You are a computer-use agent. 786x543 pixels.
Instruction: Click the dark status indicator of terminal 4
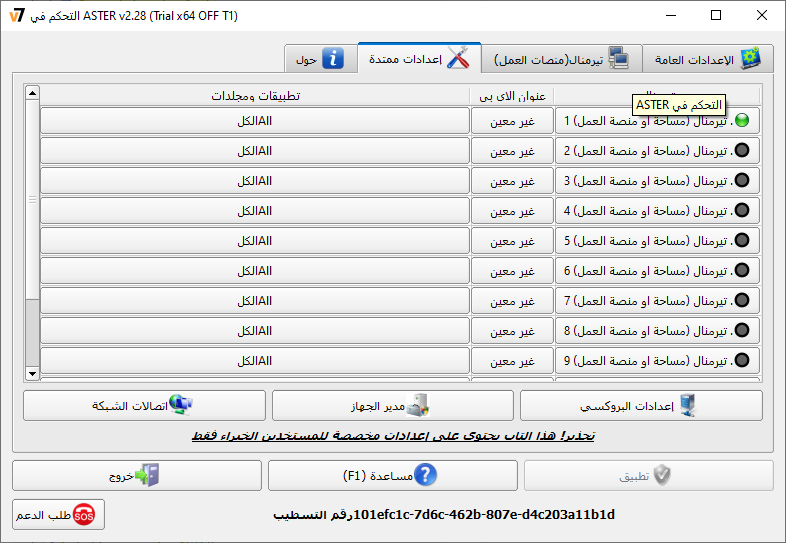pos(742,211)
